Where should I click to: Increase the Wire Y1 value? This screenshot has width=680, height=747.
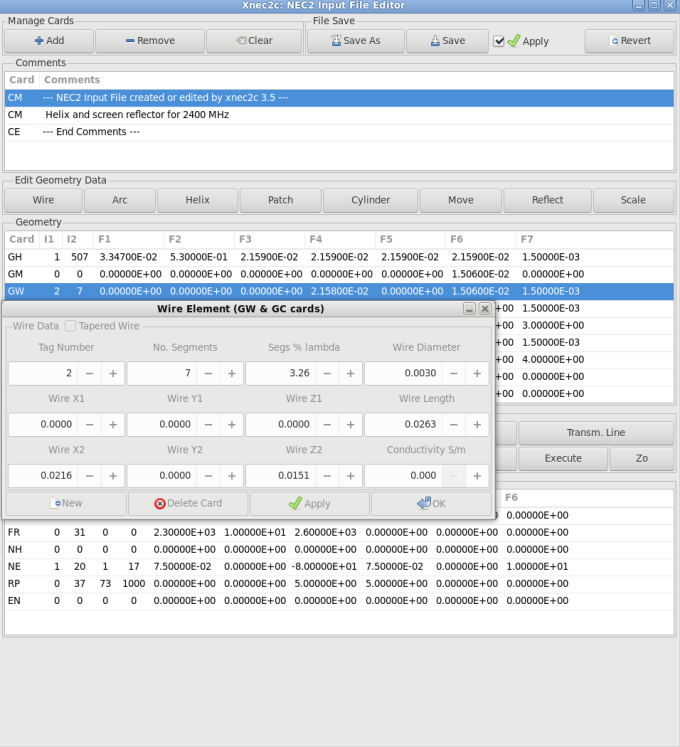[x=232, y=424]
